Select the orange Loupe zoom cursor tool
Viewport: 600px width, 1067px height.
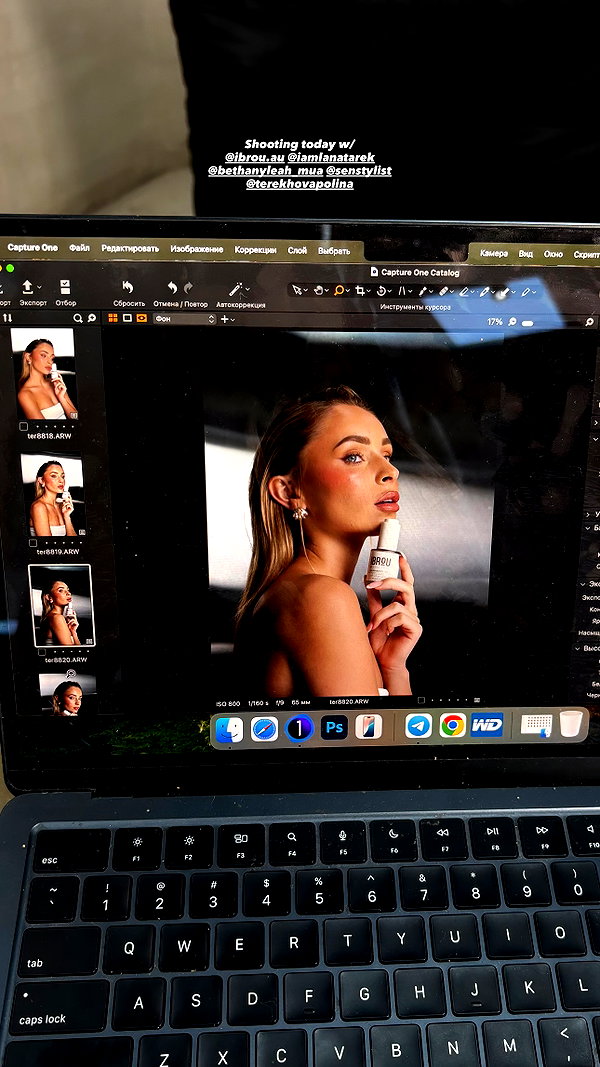[338, 291]
